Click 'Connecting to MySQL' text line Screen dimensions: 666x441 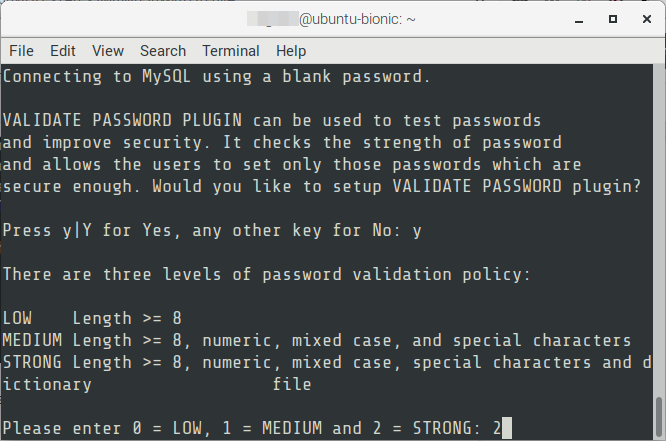(216, 76)
